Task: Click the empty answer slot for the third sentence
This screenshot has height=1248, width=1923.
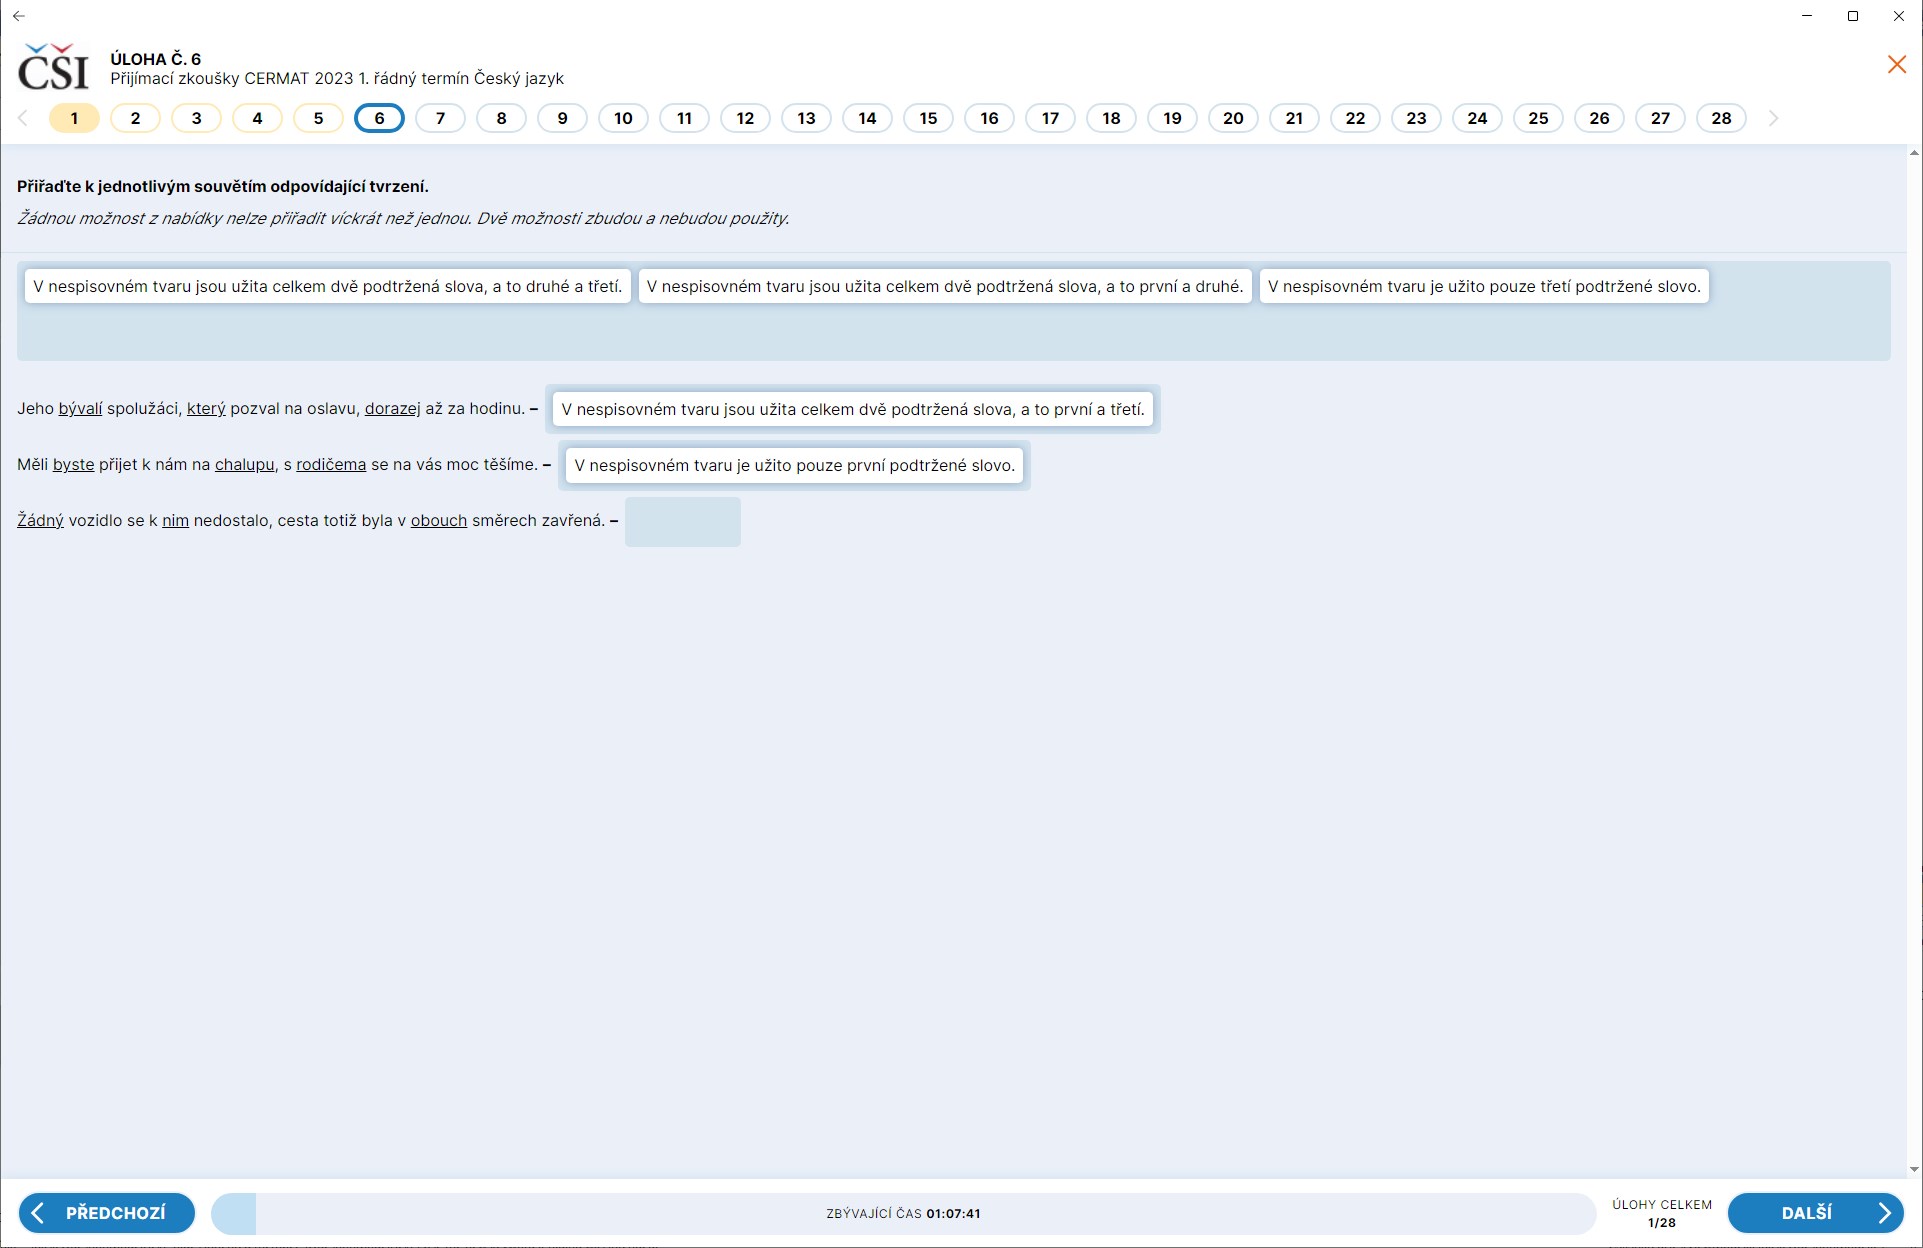Action: pyautogui.click(x=682, y=521)
